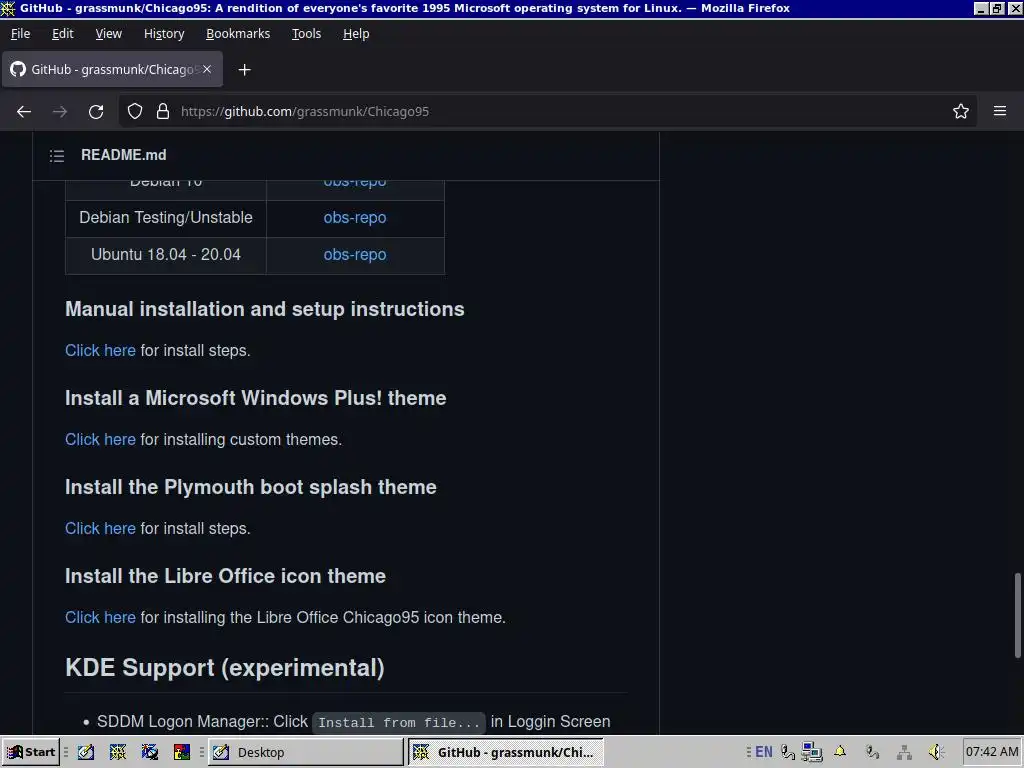Open the View menu

108,33
